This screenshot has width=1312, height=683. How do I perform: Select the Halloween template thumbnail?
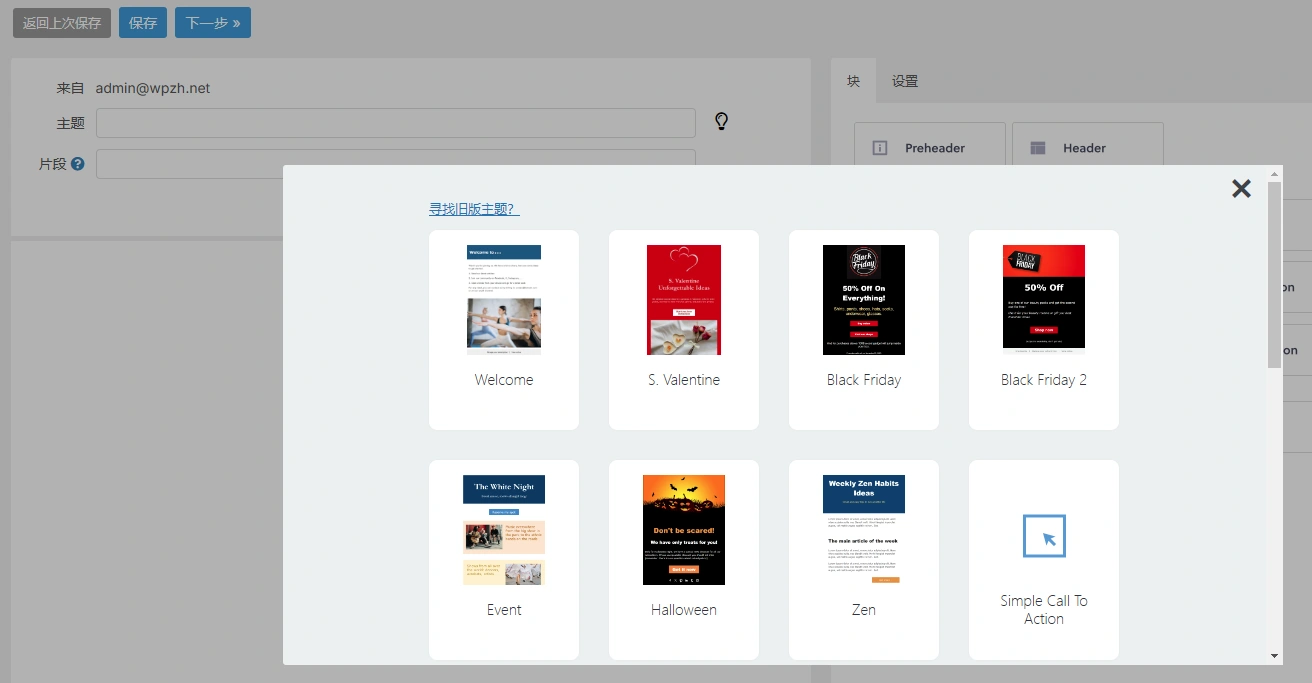[683, 529]
